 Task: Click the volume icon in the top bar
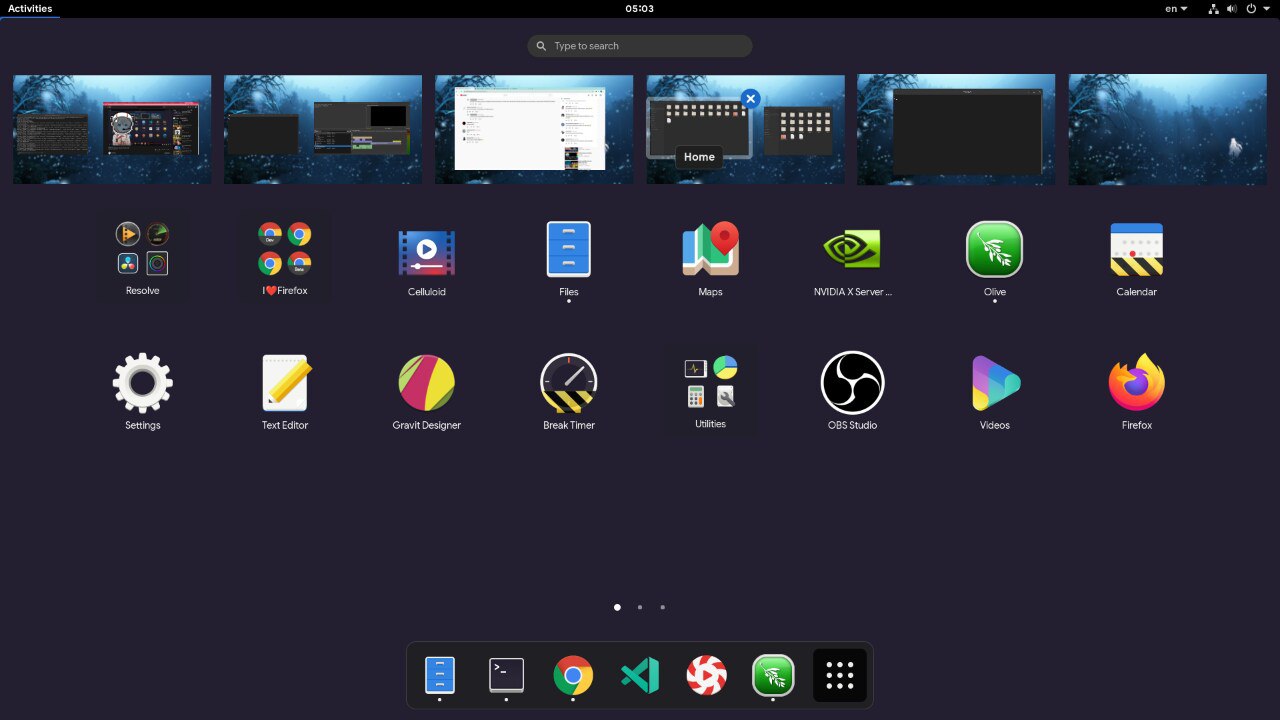[1232, 8]
